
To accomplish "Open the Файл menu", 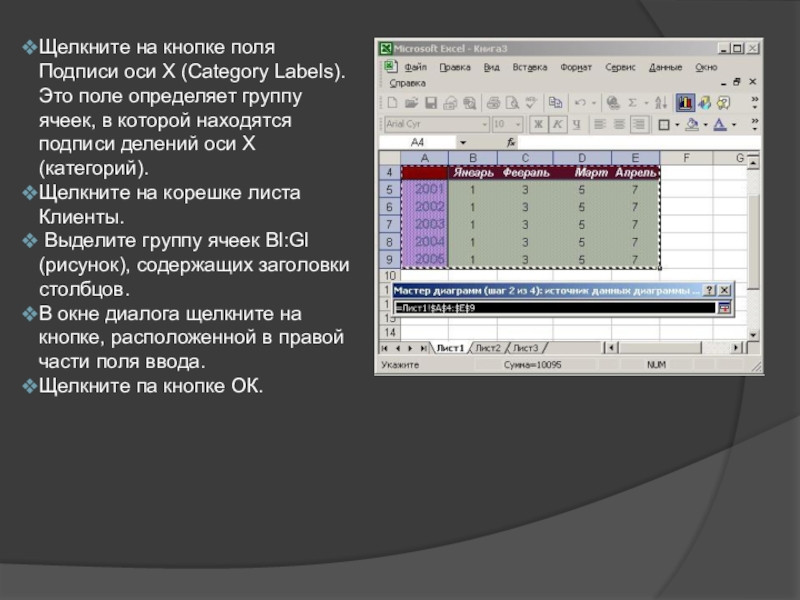I will [x=415, y=67].
